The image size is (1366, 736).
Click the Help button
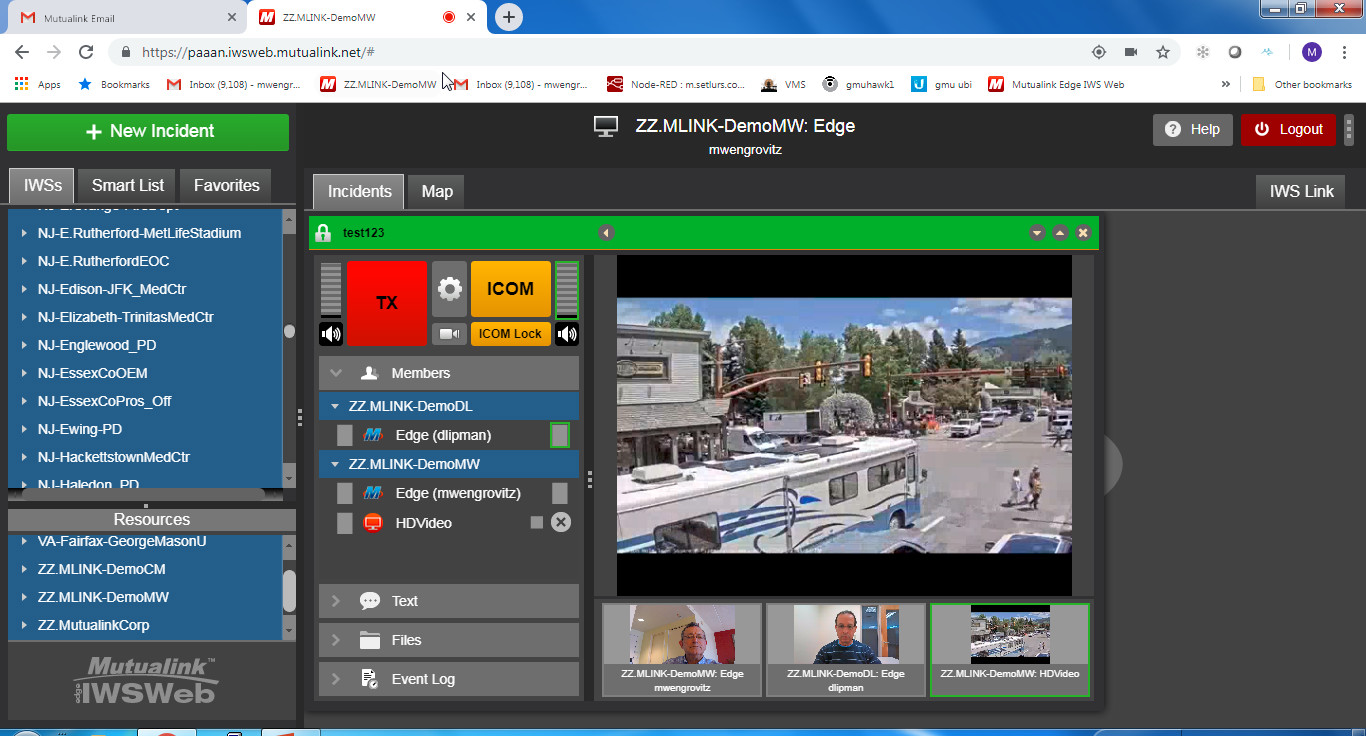click(1193, 129)
